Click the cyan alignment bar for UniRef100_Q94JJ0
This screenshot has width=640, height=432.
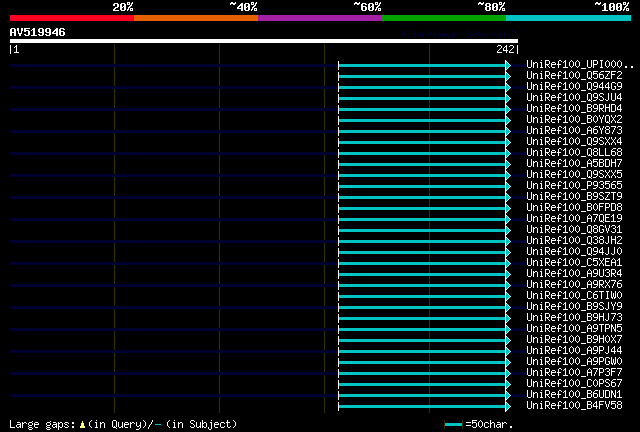422,253
